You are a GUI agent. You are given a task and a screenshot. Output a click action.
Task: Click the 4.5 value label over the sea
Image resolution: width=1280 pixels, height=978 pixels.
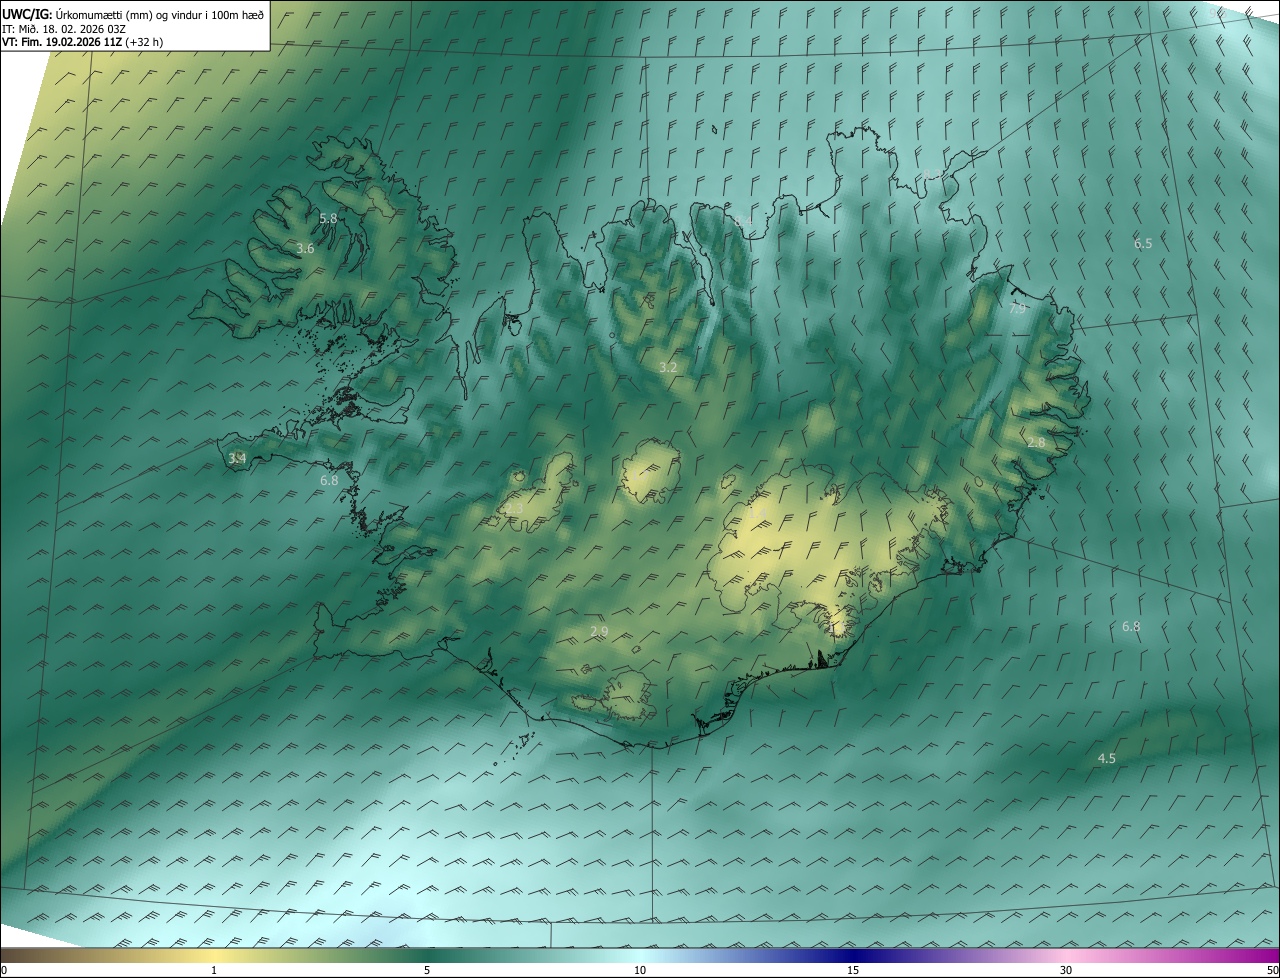[1107, 759]
